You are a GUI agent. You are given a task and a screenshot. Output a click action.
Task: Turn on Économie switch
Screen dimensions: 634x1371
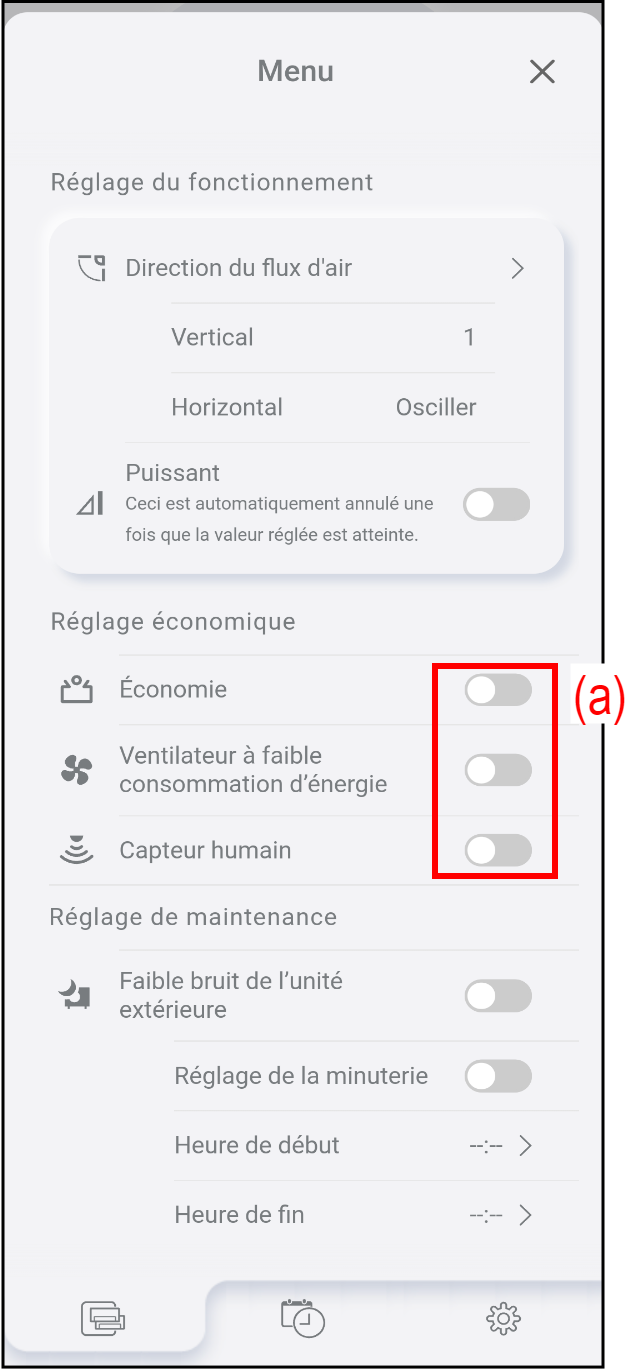click(497, 690)
